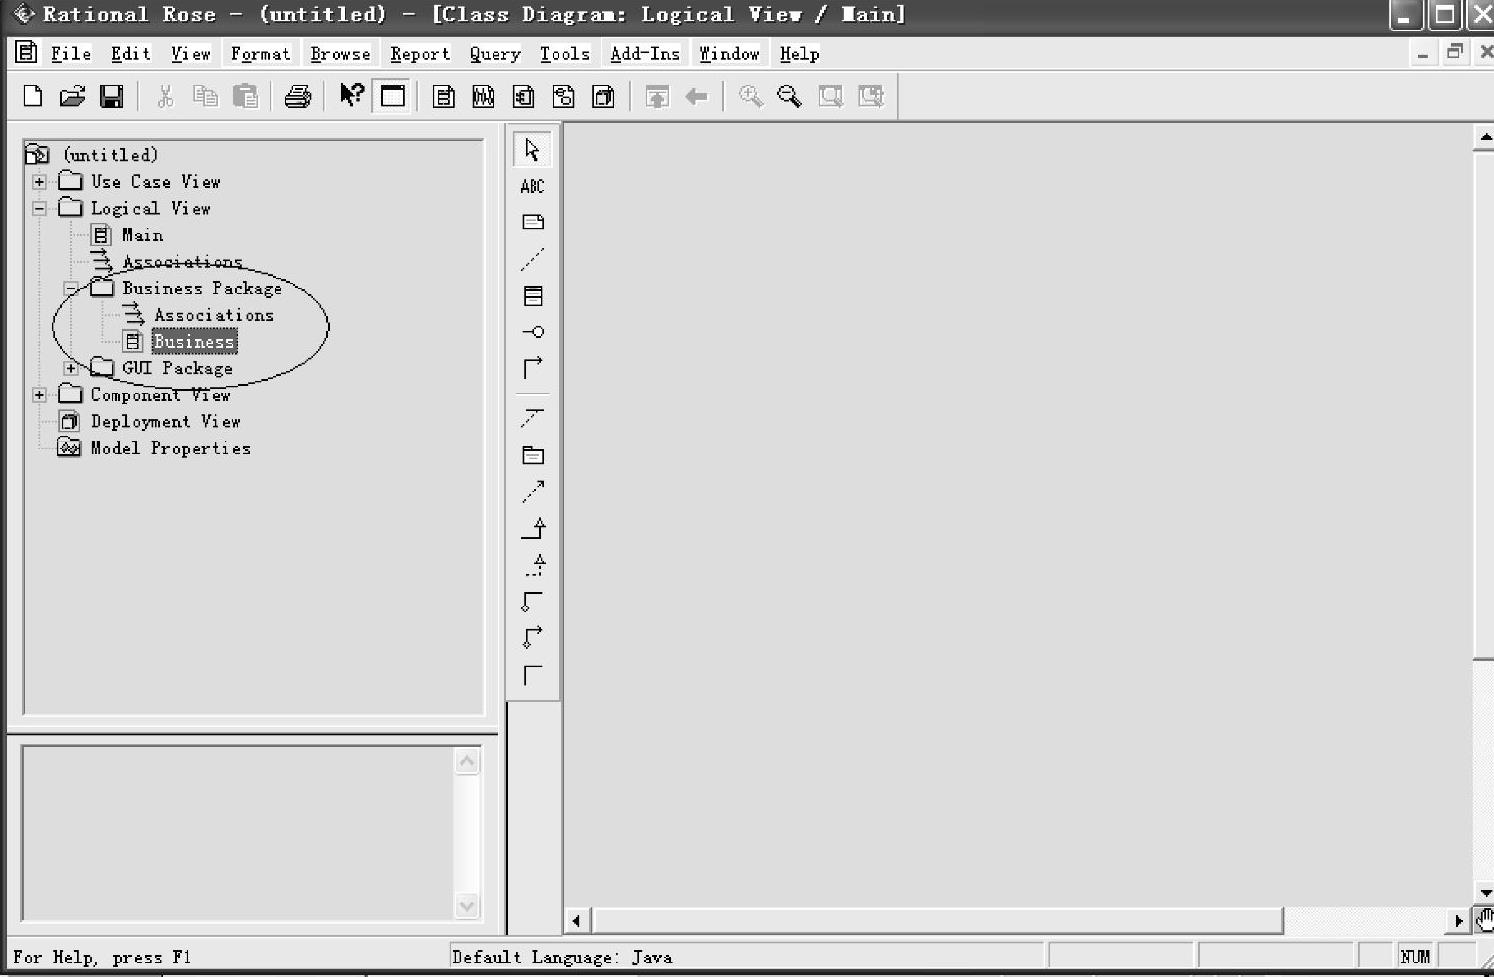
Task: Pick the Generalization tool in the toolbox
Action: (533, 528)
